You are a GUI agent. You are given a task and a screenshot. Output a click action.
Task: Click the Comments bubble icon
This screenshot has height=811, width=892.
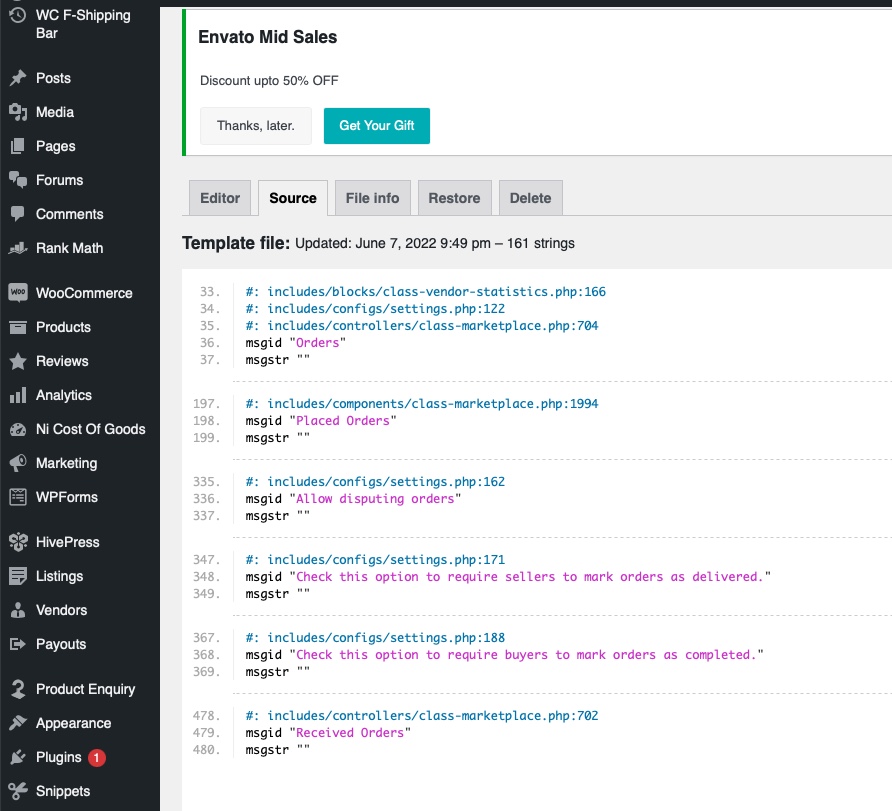[18, 214]
